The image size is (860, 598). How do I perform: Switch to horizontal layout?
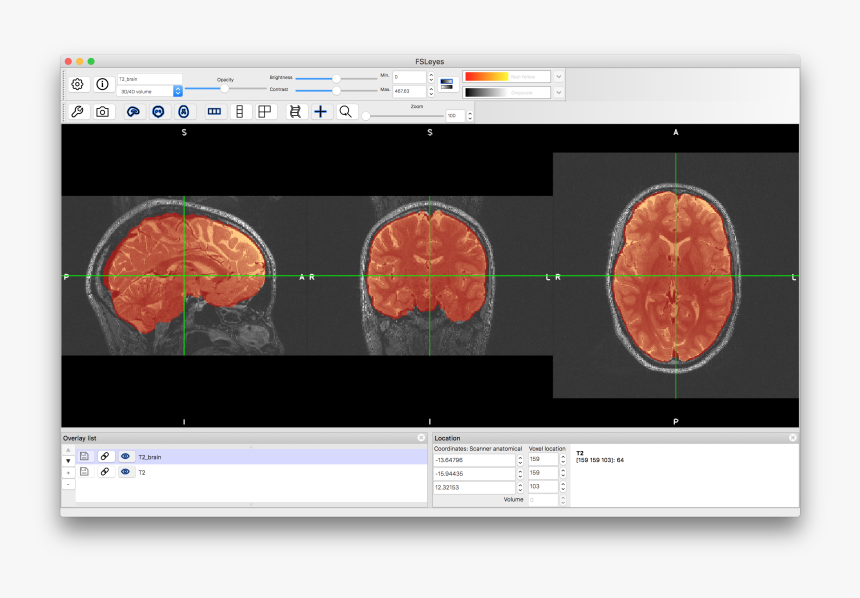click(x=215, y=112)
